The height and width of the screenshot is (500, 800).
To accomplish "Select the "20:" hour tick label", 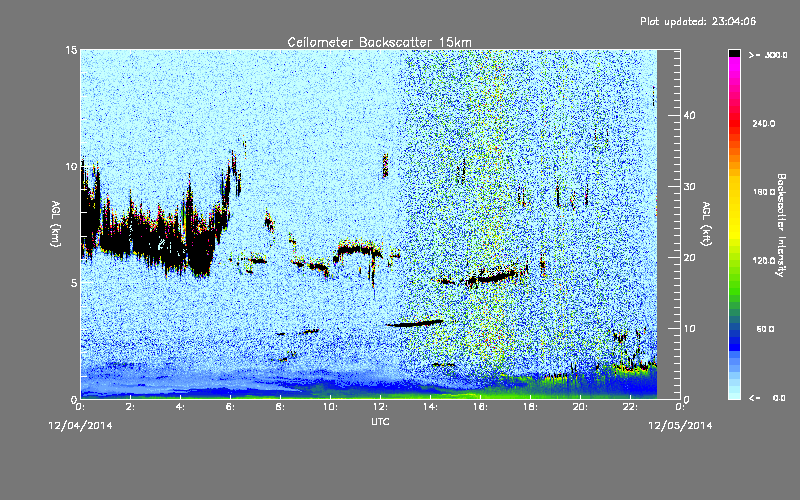I will (x=580, y=407).
